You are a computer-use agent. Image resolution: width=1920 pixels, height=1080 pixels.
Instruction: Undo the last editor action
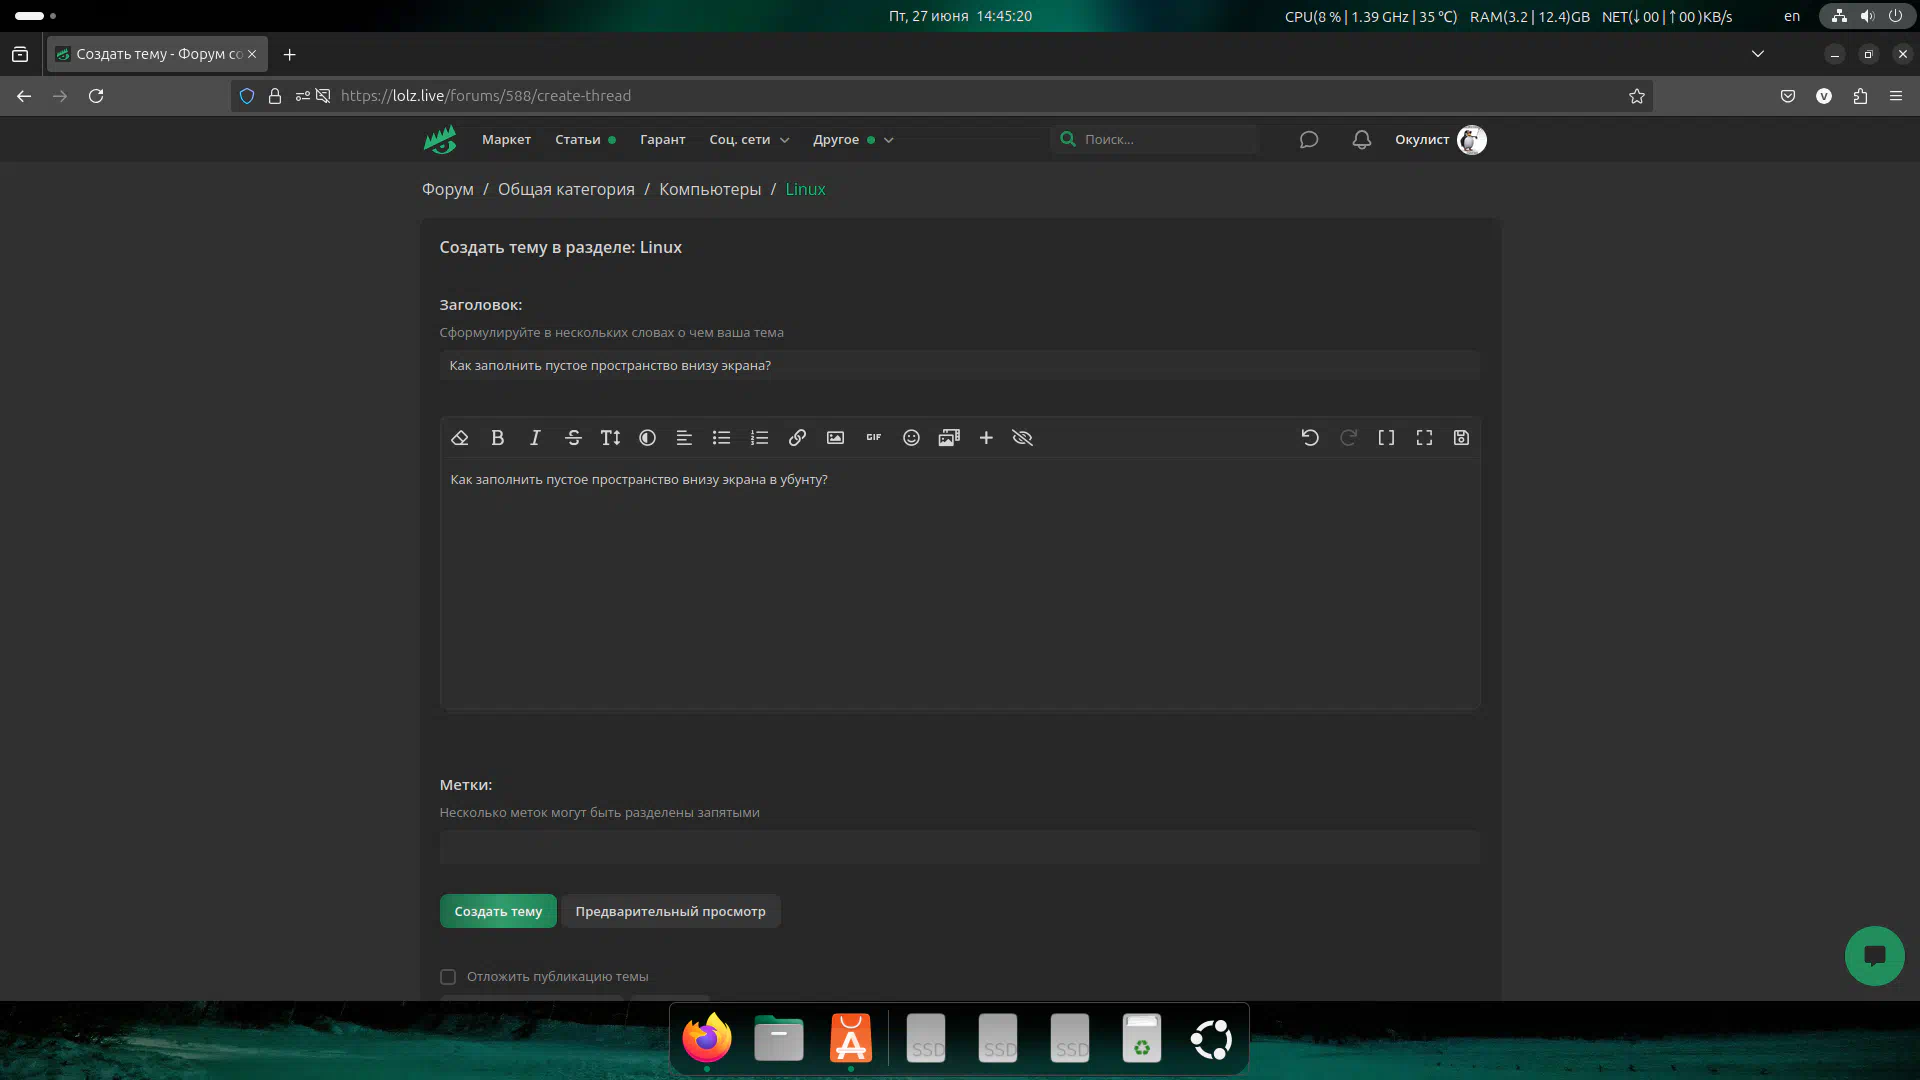pyautogui.click(x=1310, y=438)
